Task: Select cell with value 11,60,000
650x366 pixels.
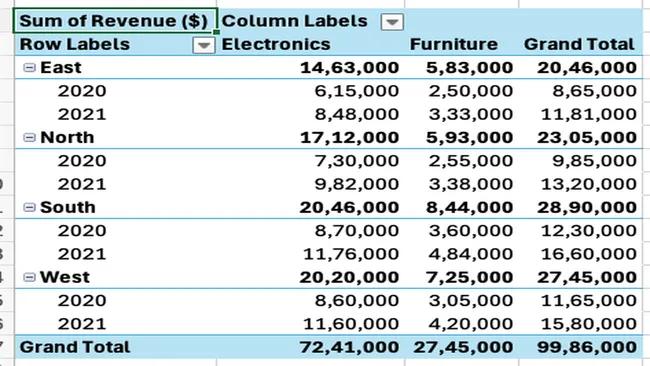Action: click(351, 323)
